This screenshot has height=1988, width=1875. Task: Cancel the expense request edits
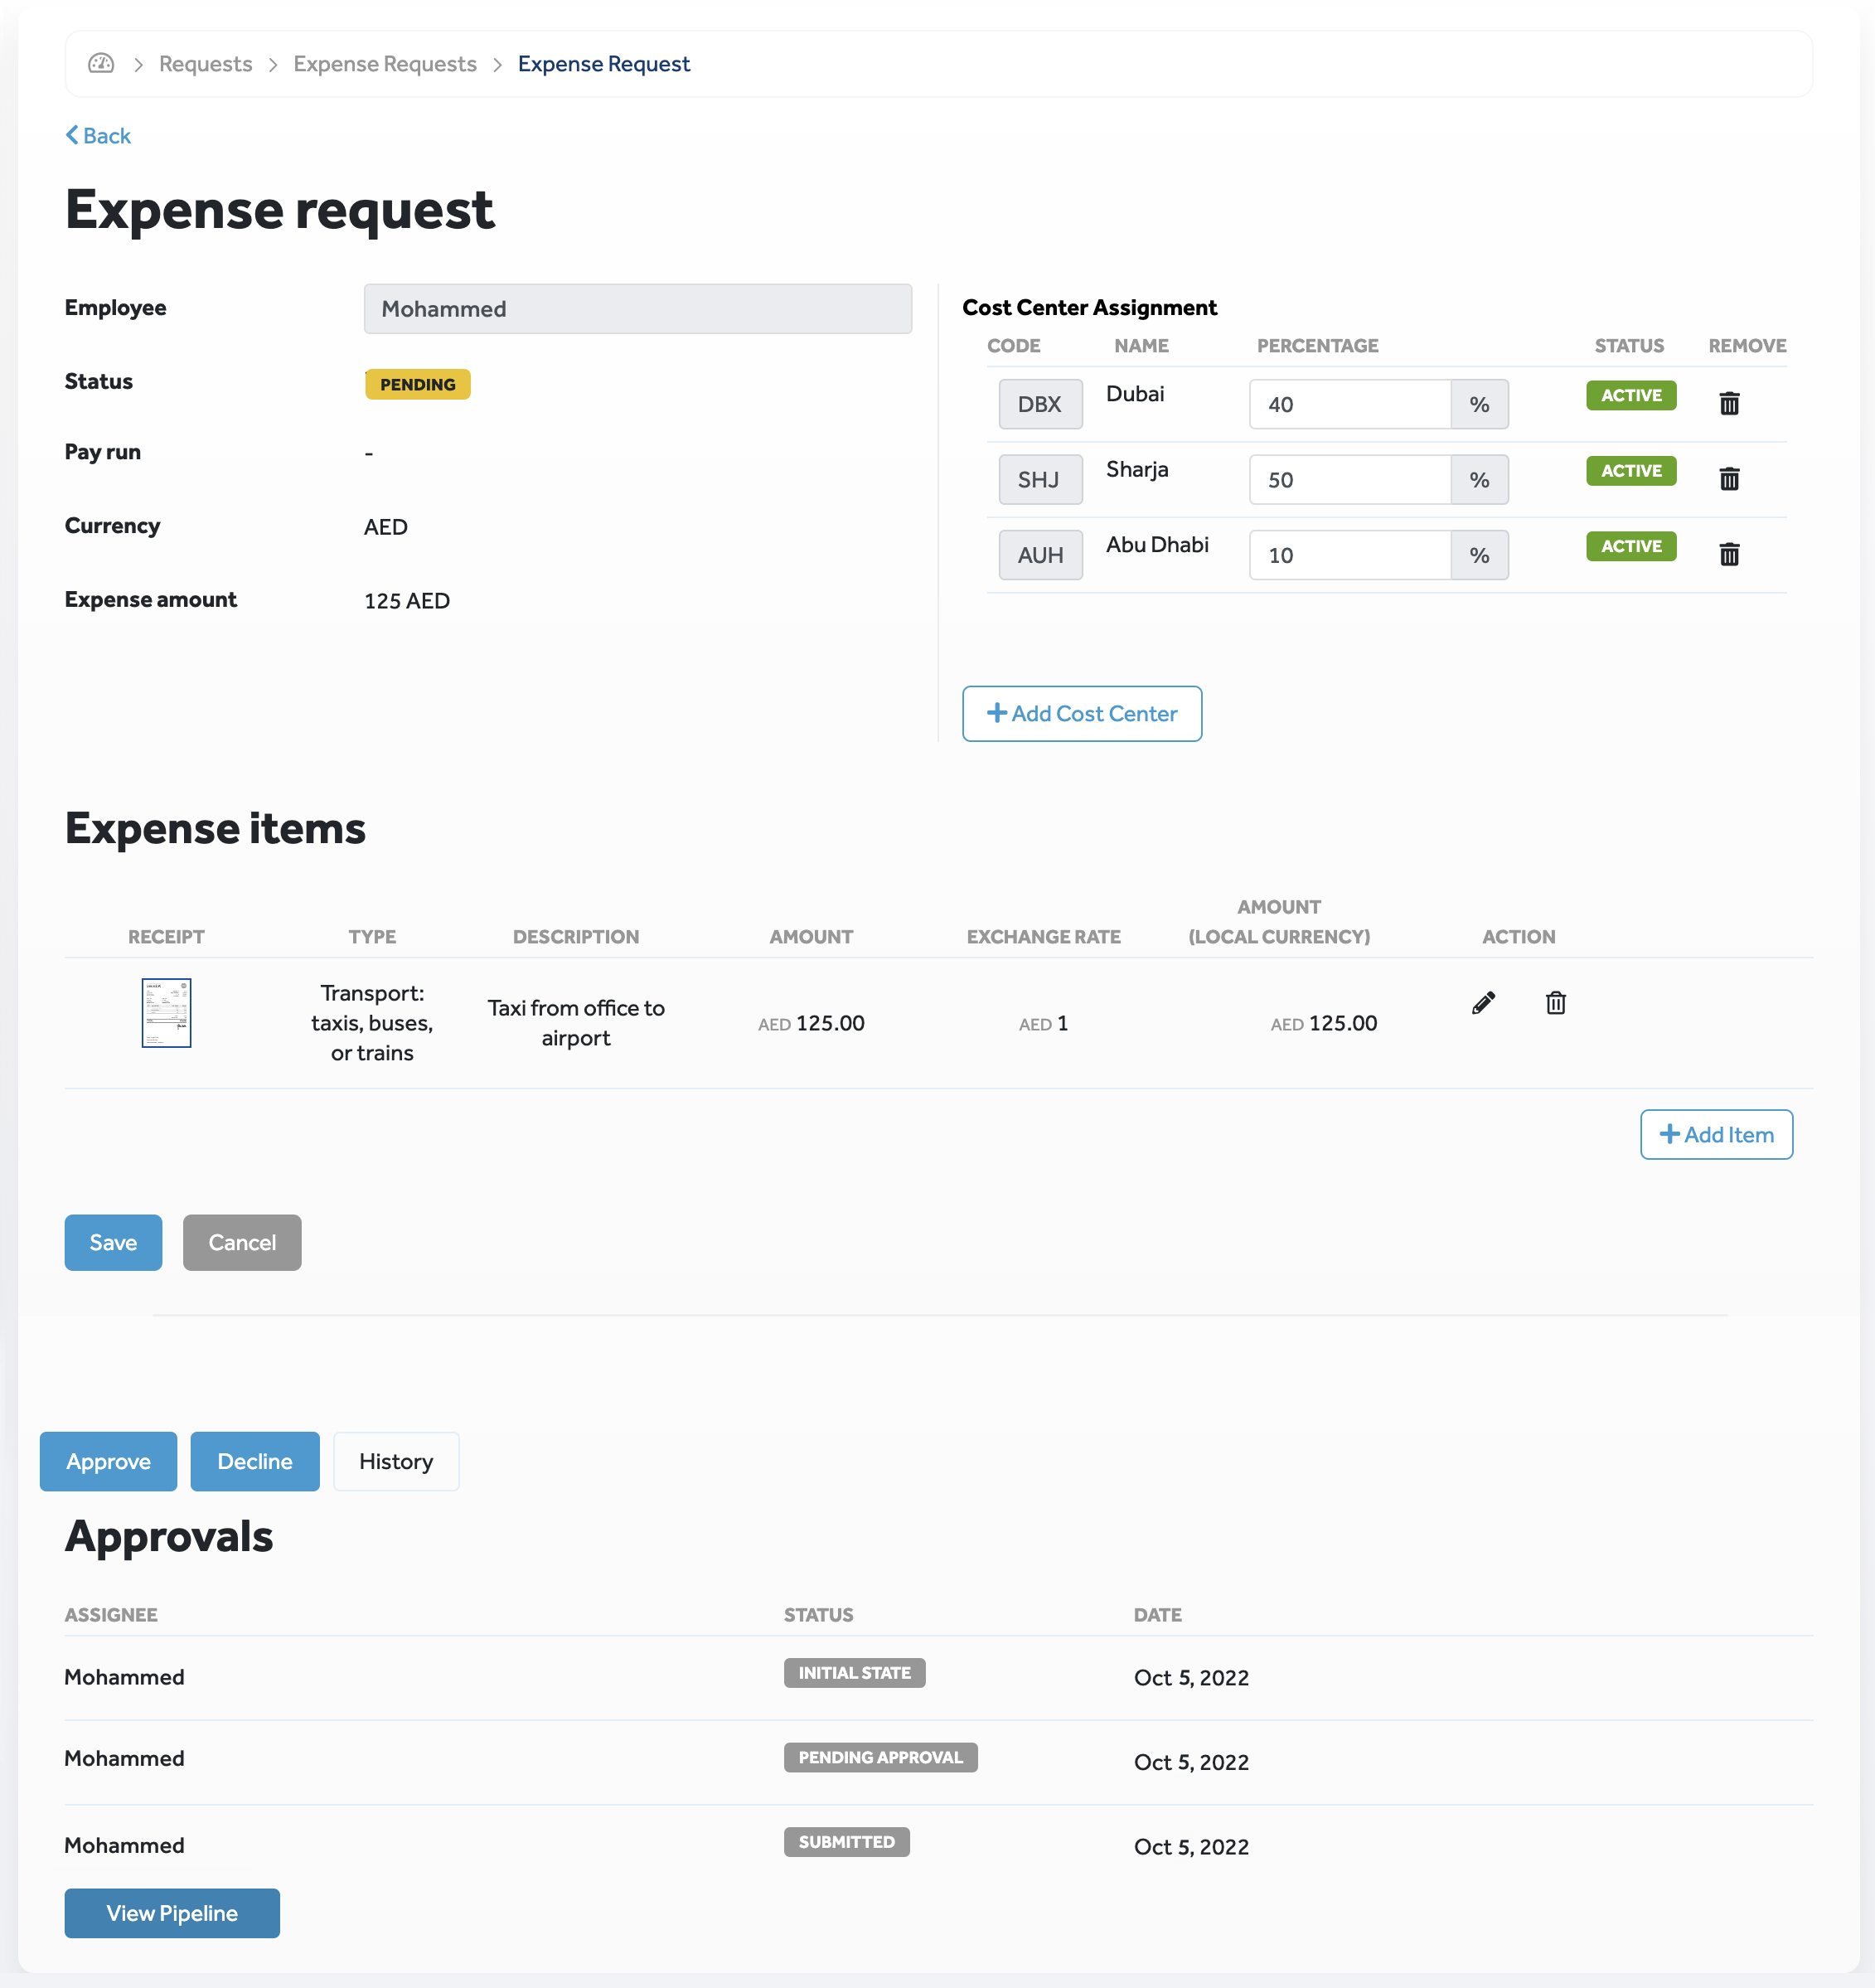tap(242, 1243)
